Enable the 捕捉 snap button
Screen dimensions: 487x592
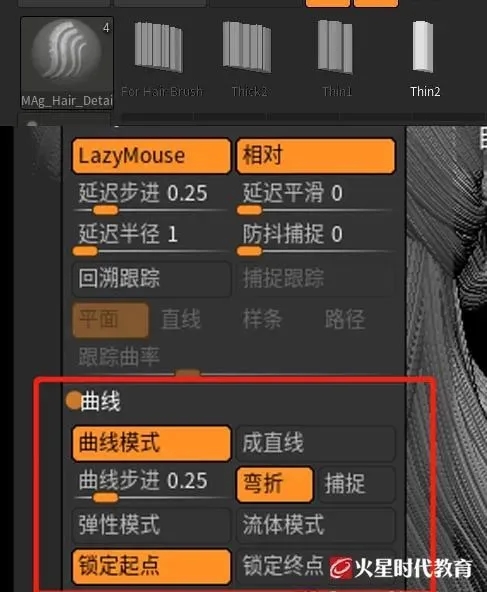357,484
